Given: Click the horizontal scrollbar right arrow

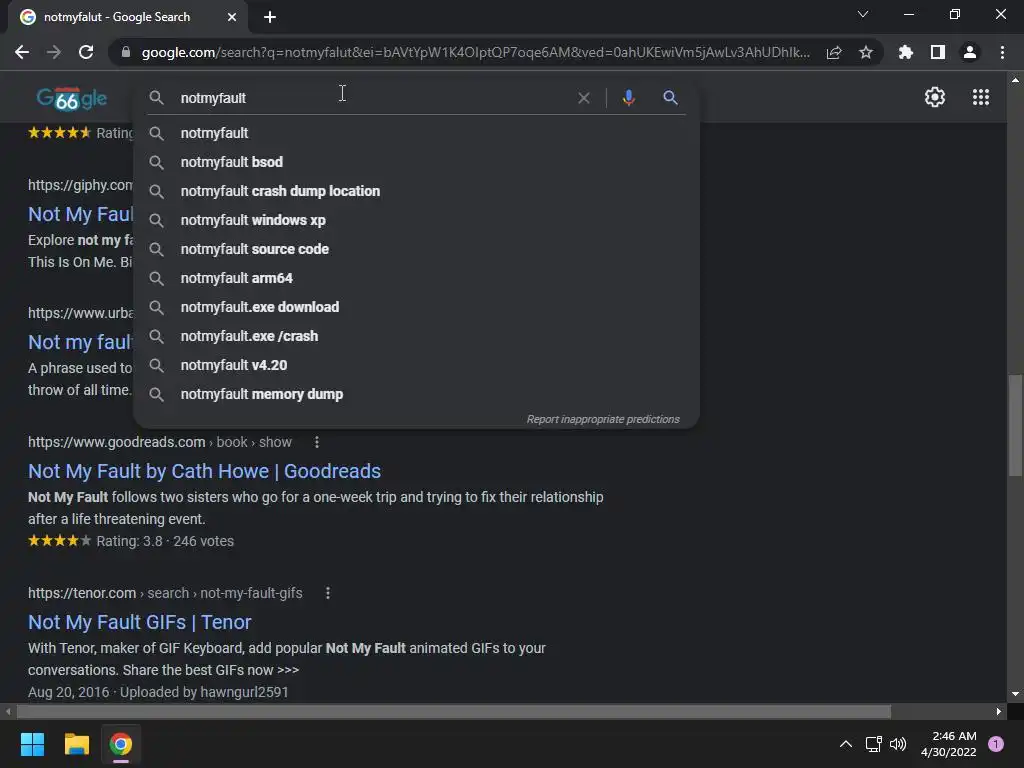Looking at the screenshot, I should [999, 711].
